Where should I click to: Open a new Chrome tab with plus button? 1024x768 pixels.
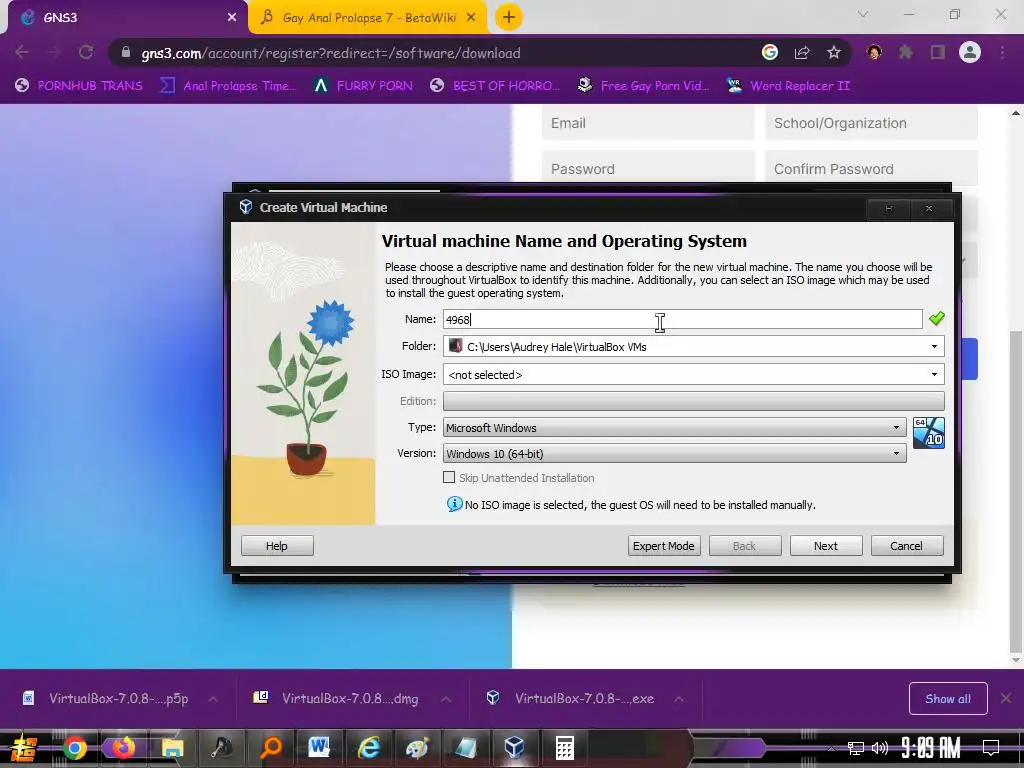click(509, 18)
